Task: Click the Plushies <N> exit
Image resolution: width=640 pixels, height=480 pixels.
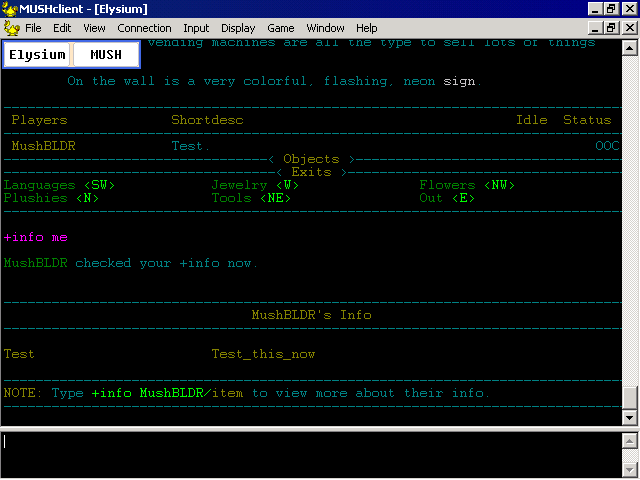Action: pyautogui.click(x=51, y=198)
